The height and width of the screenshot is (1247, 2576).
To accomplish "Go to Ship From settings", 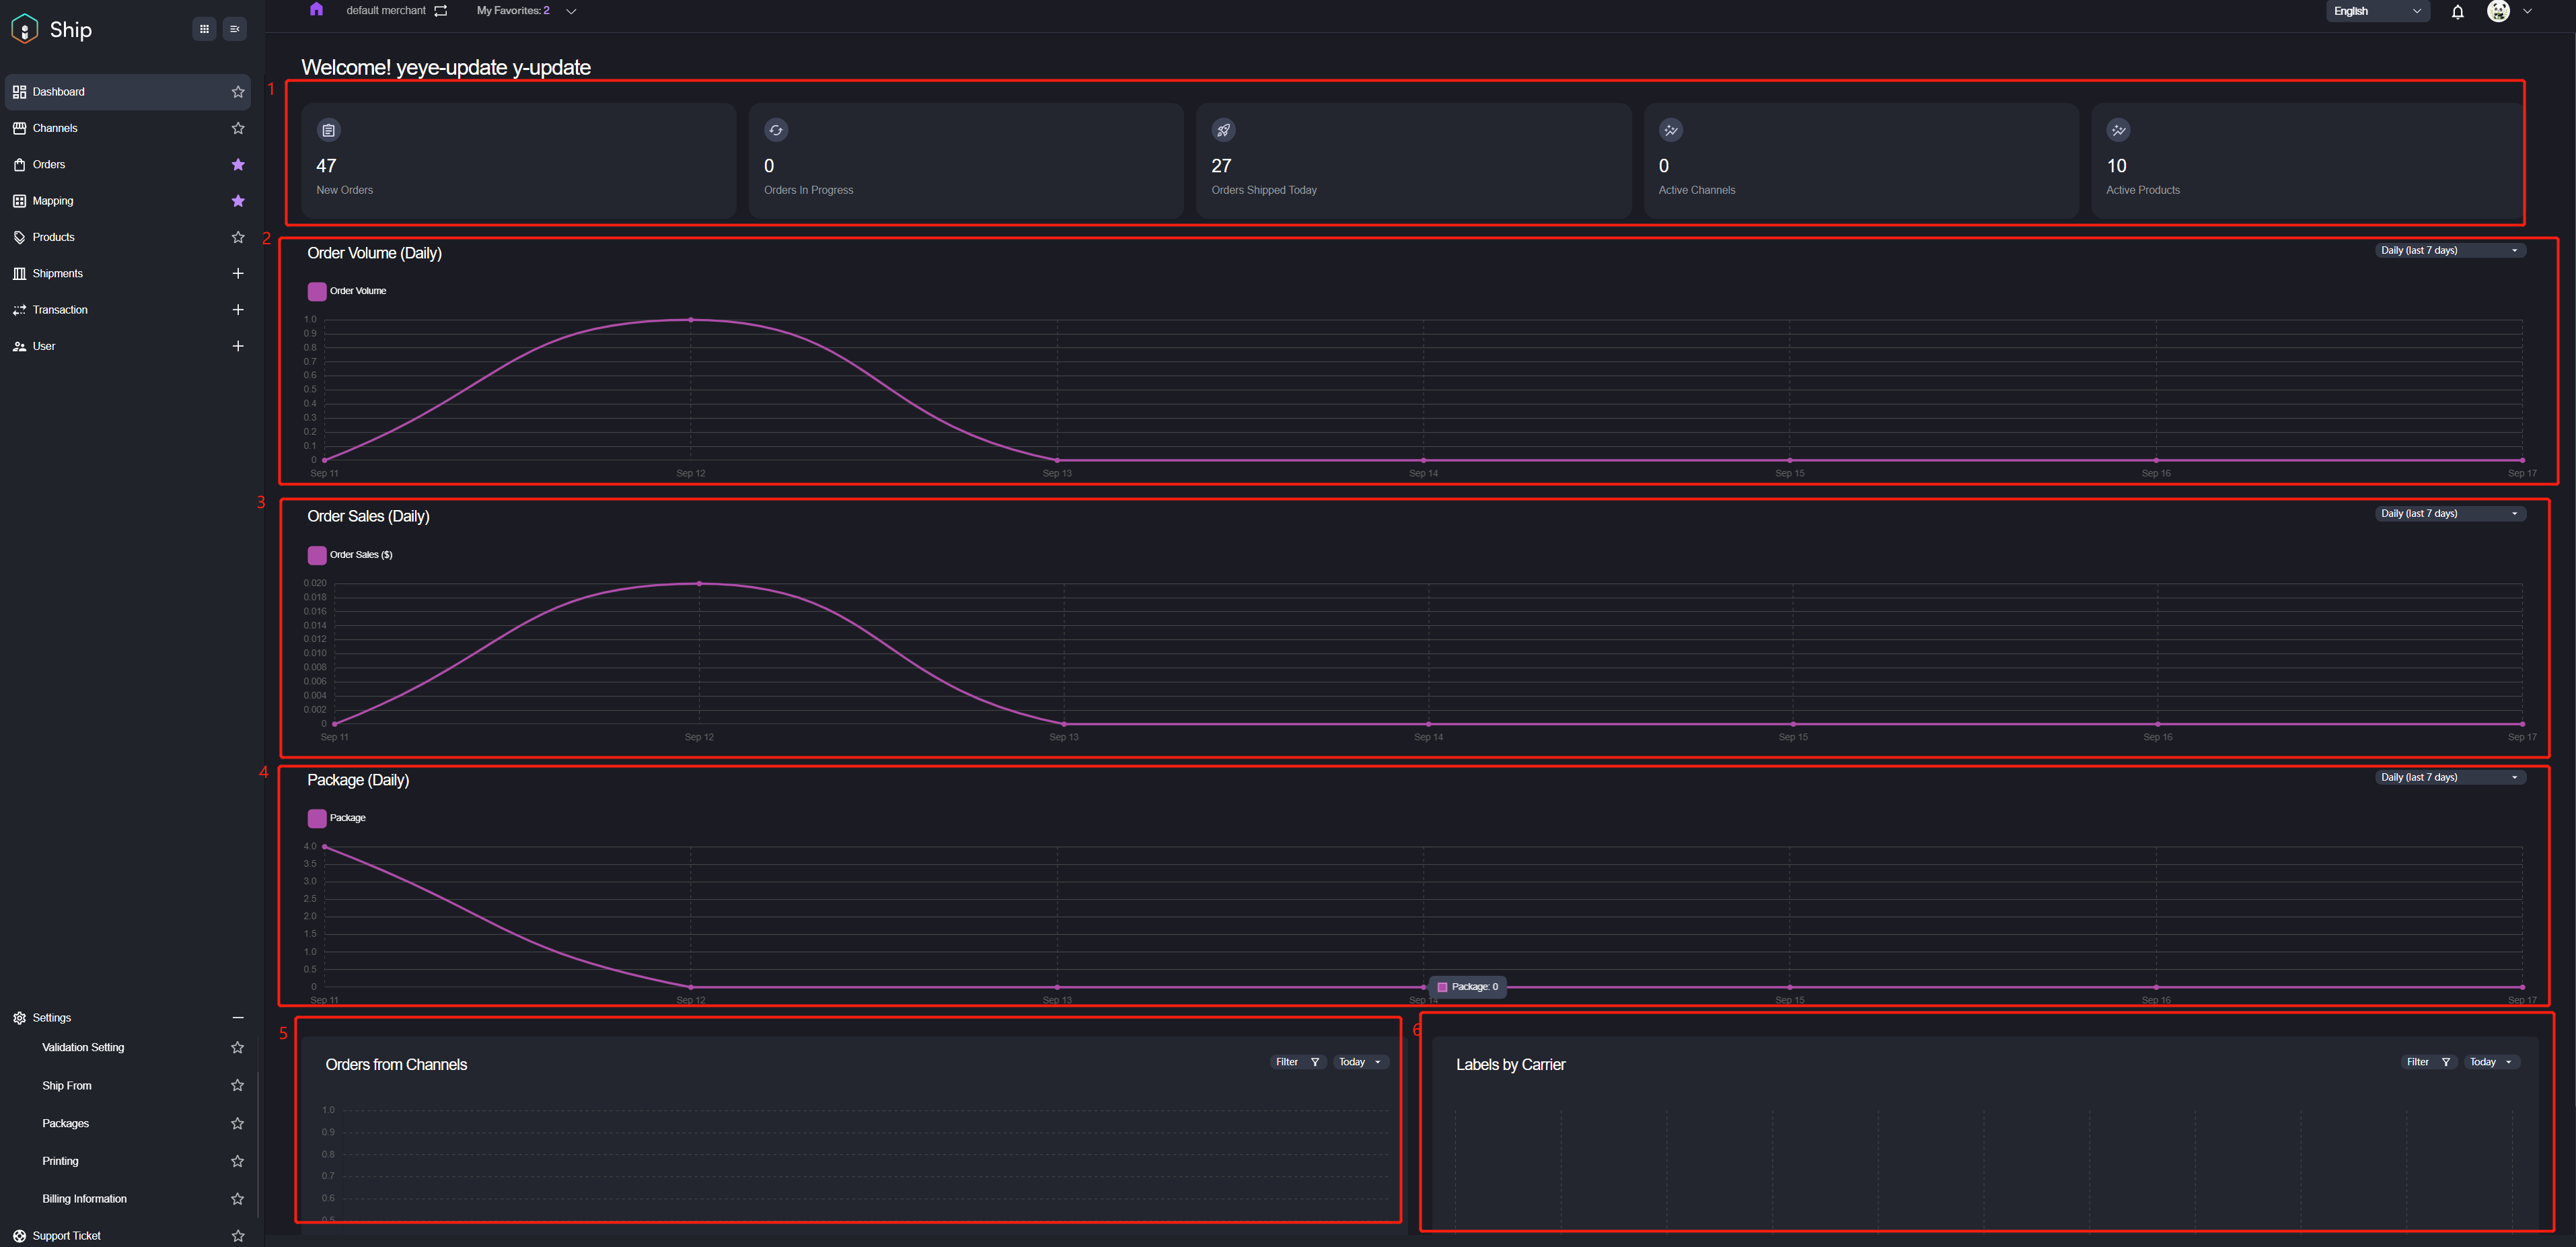I will point(67,1085).
